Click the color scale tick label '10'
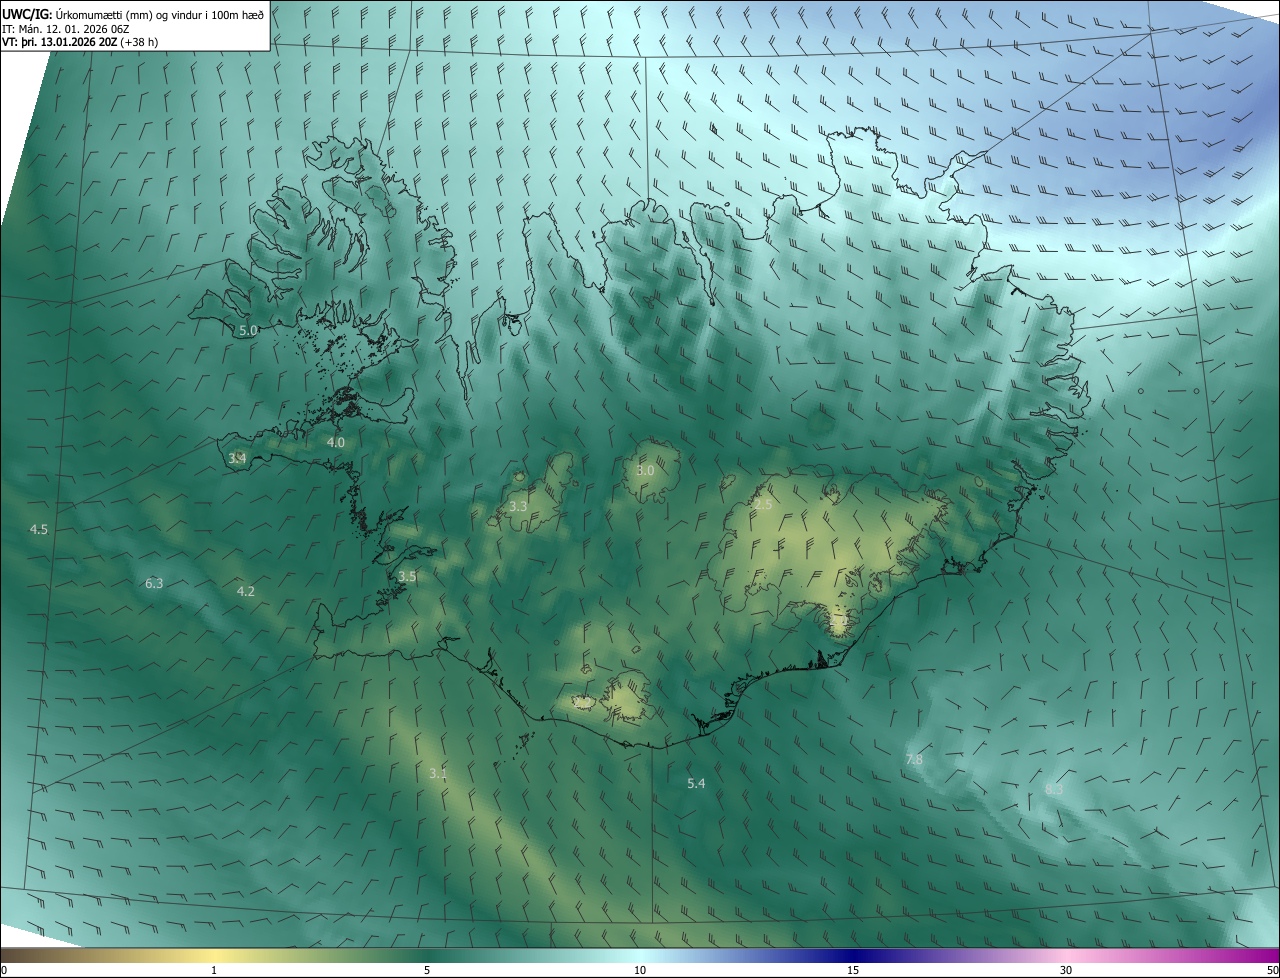 pyautogui.click(x=640, y=971)
